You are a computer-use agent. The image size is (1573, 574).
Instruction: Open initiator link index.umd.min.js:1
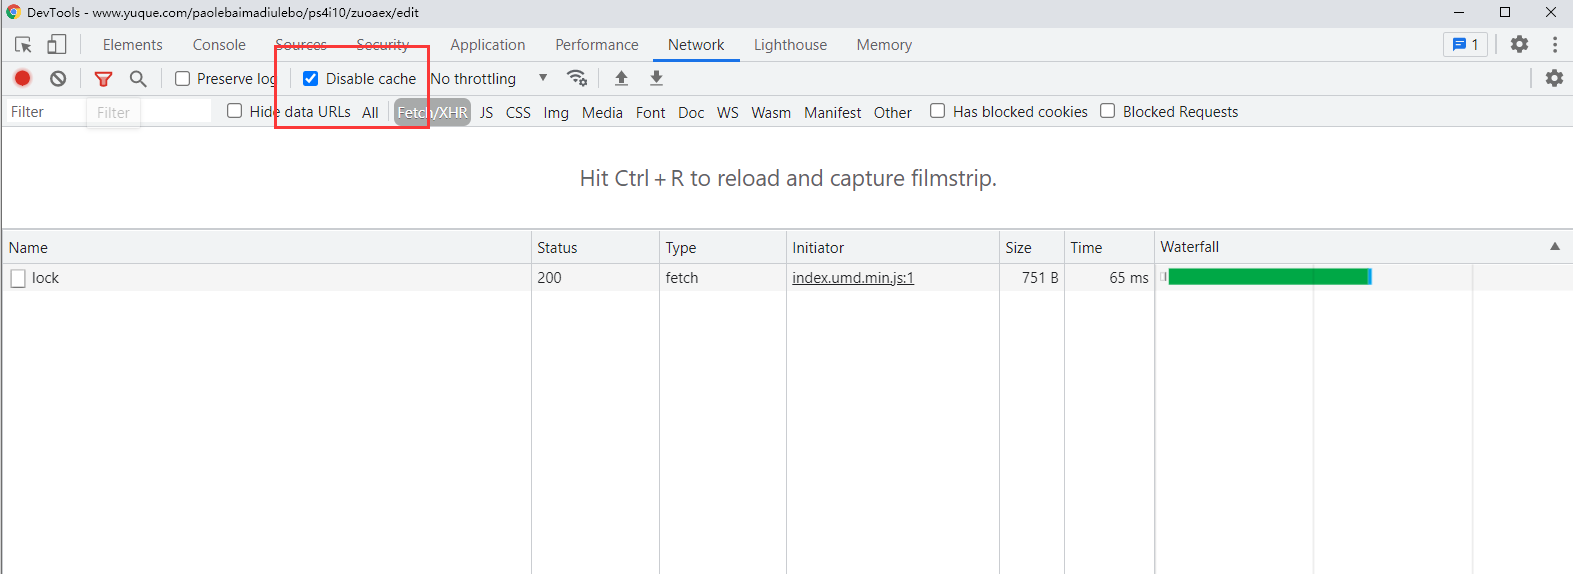[x=853, y=278]
